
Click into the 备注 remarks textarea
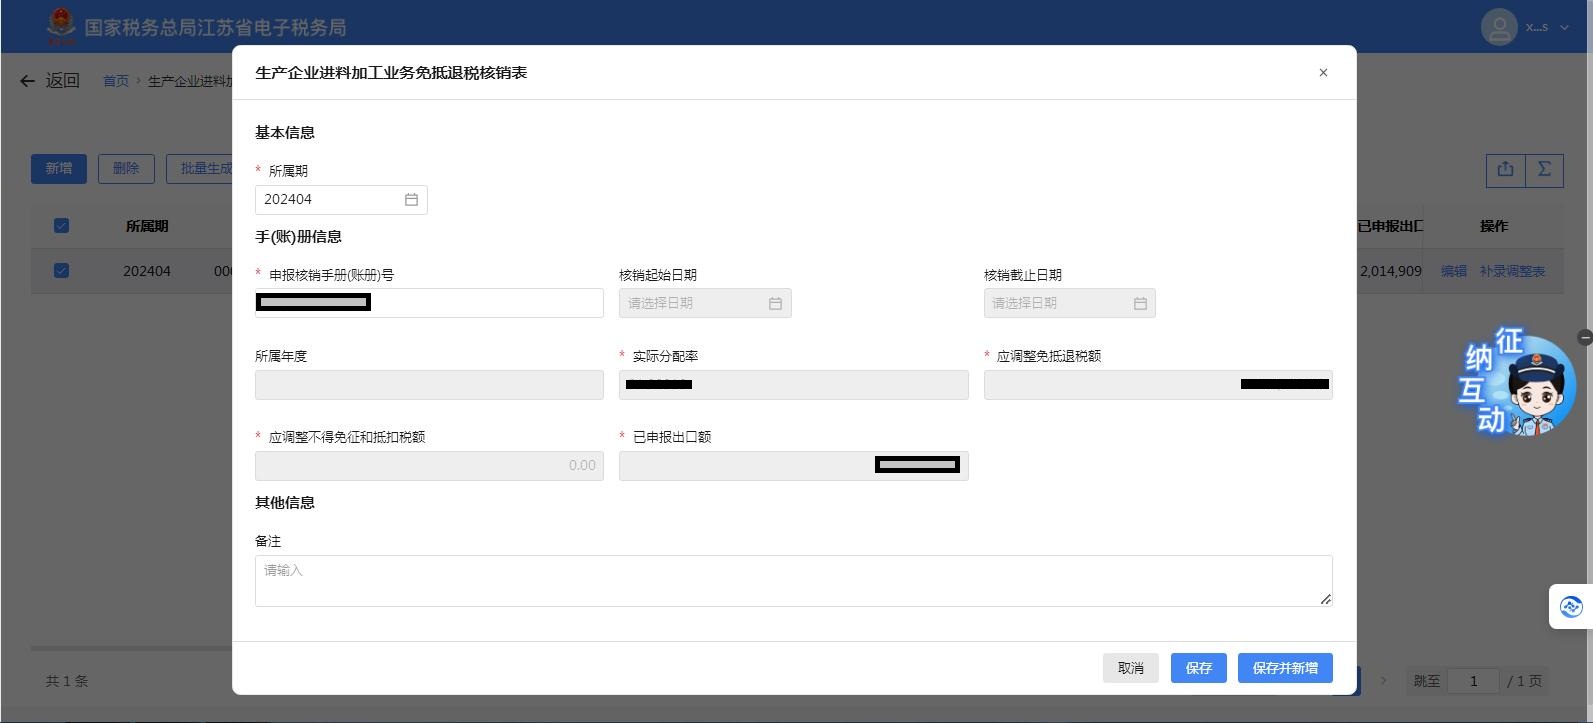[x=792, y=580]
